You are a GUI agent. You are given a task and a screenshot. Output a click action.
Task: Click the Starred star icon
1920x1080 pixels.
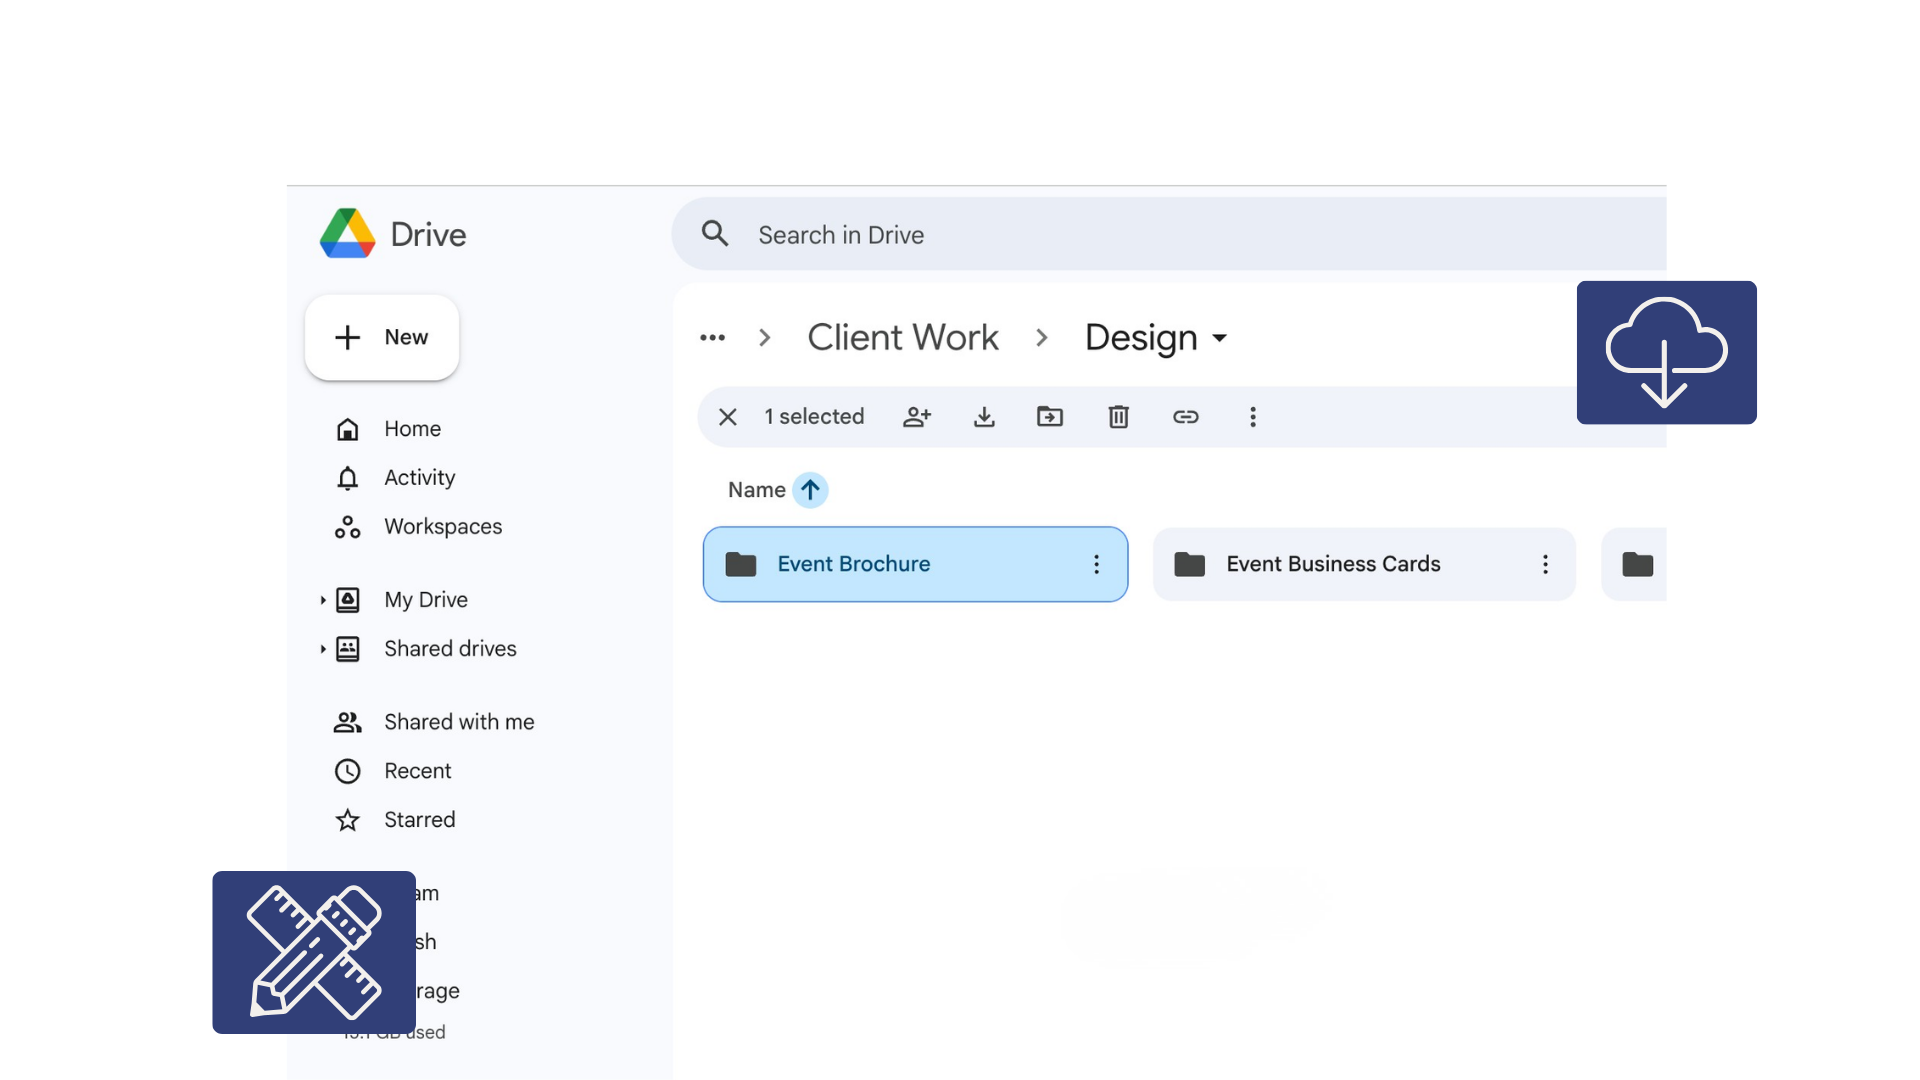coord(347,820)
